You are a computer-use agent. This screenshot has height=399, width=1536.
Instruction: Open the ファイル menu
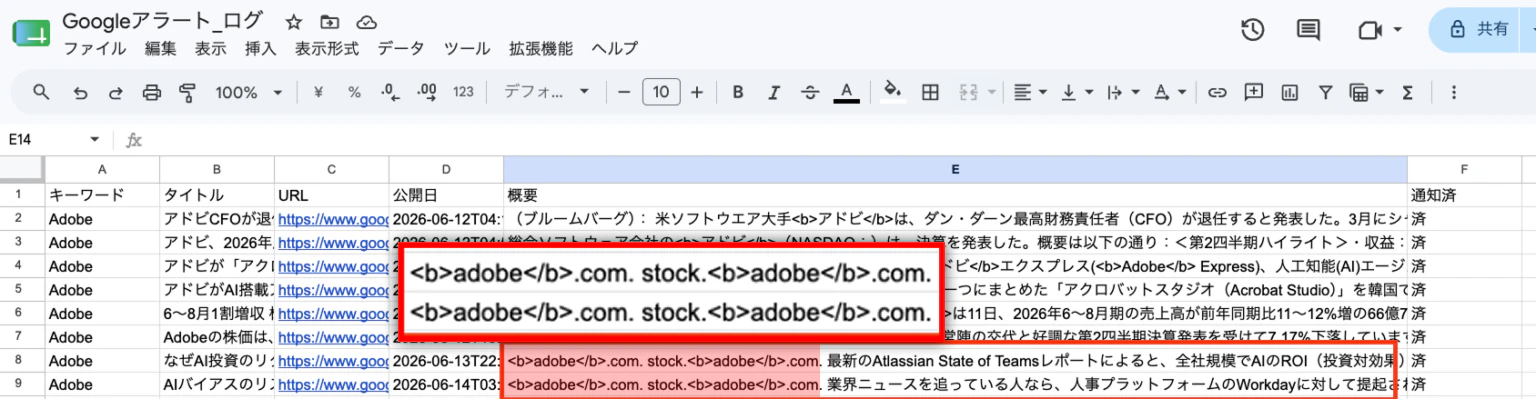click(x=95, y=48)
